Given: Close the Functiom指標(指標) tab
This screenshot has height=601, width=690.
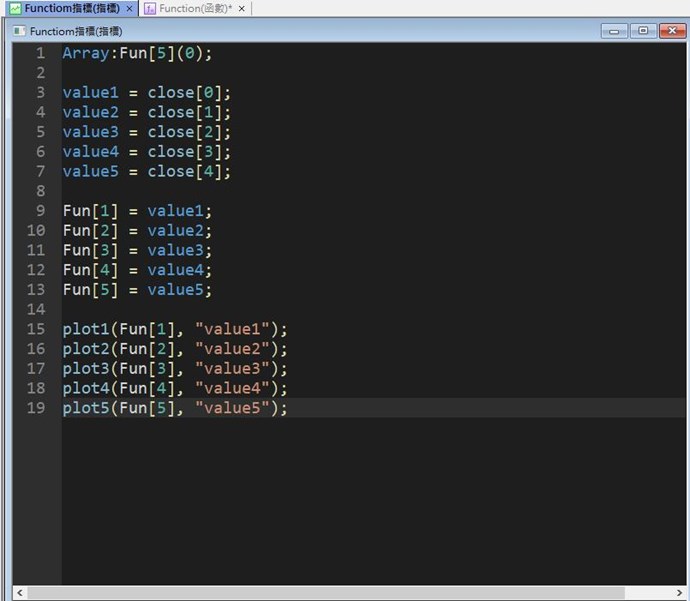Looking at the screenshot, I should pos(130,8).
